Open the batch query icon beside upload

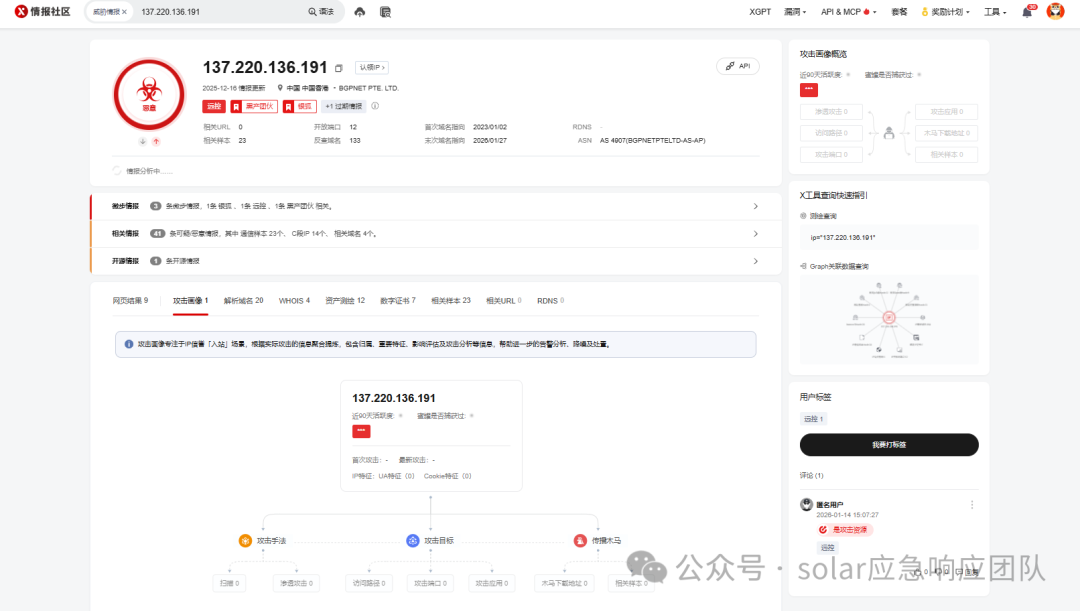click(x=385, y=12)
